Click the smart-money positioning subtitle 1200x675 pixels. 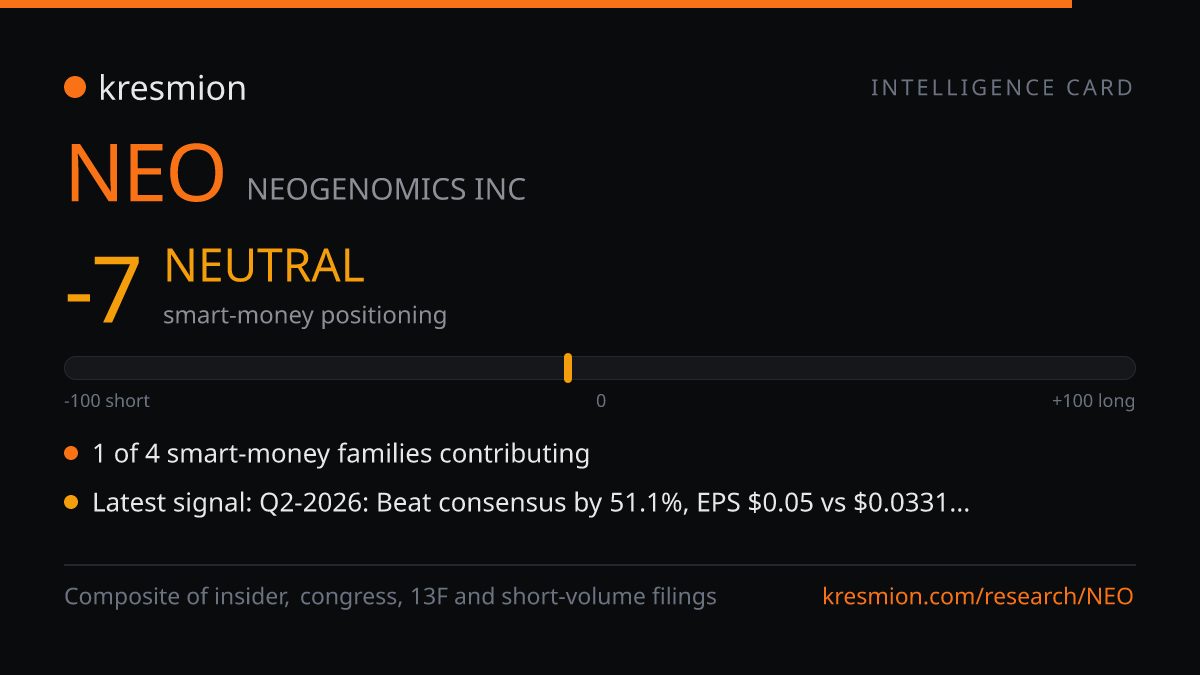click(x=305, y=315)
